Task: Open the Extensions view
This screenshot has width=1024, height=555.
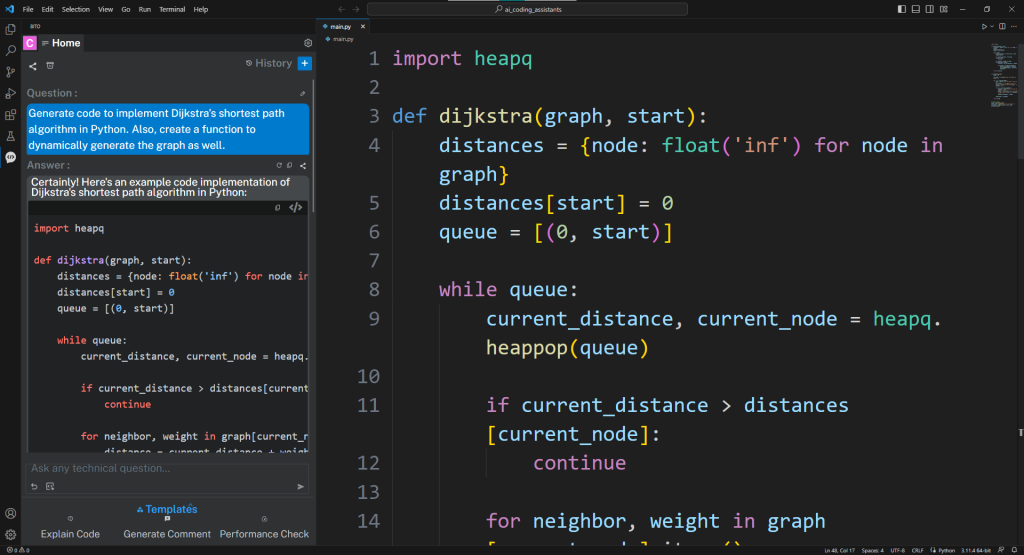Action: click(x=10, y=115)
